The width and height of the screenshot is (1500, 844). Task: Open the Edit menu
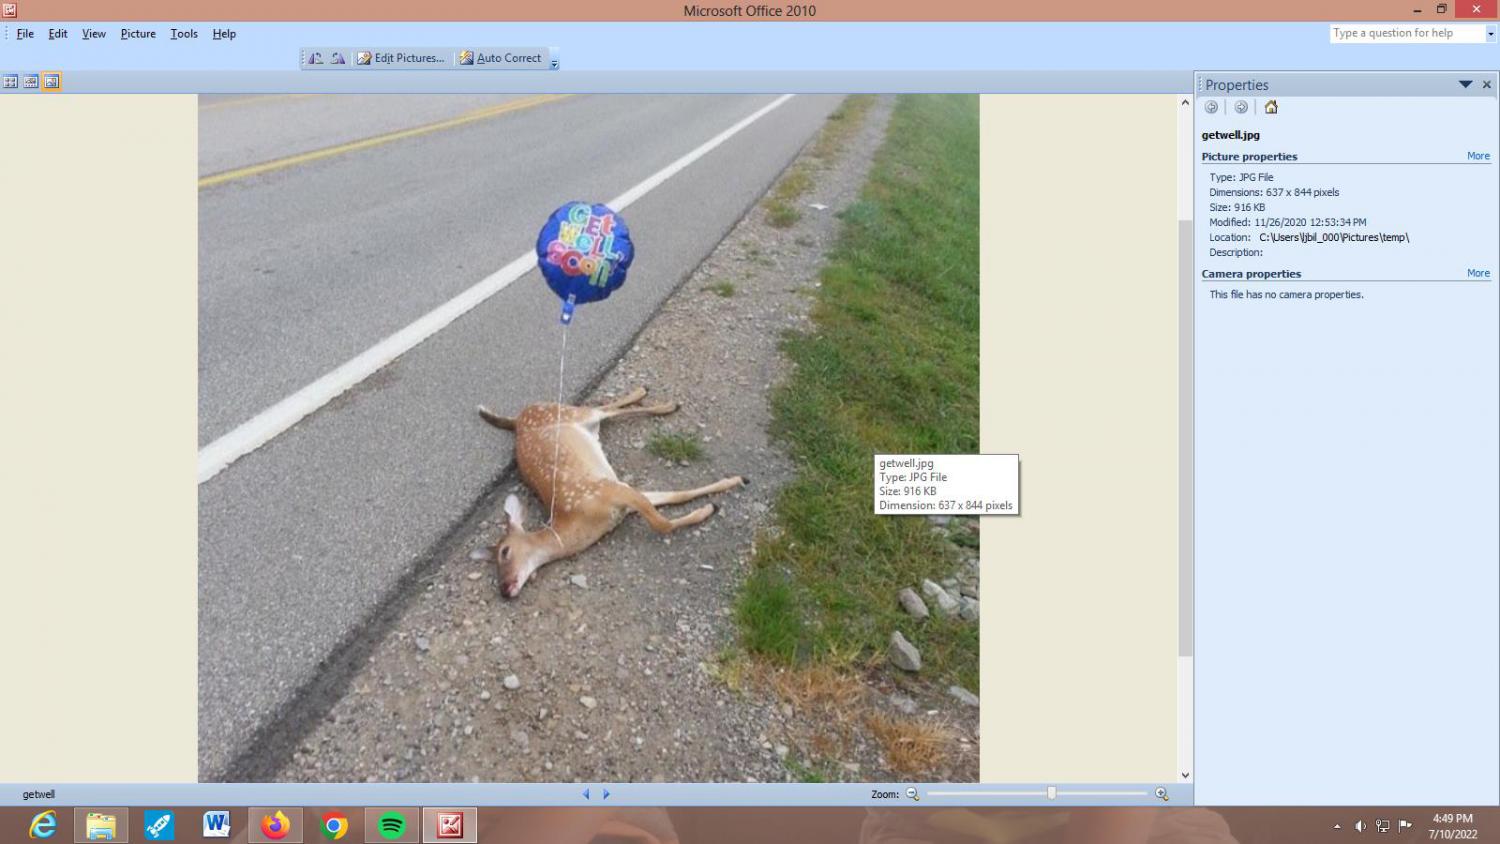pyautogui.click(x=58, y=33)
